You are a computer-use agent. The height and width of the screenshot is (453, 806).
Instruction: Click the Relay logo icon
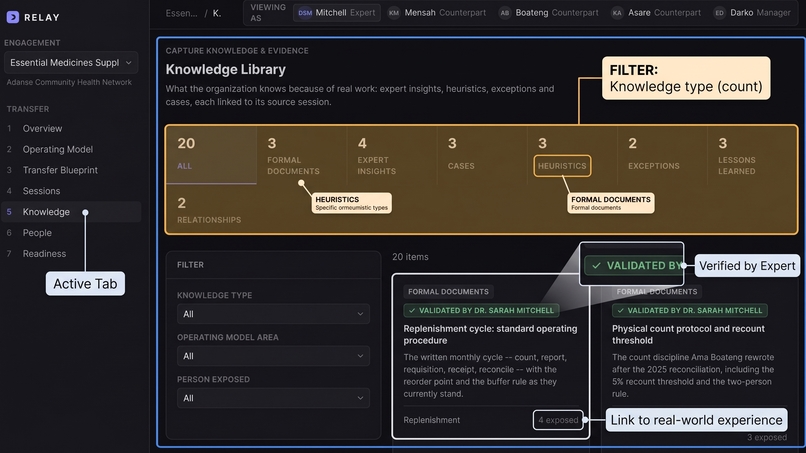[13, 17]
